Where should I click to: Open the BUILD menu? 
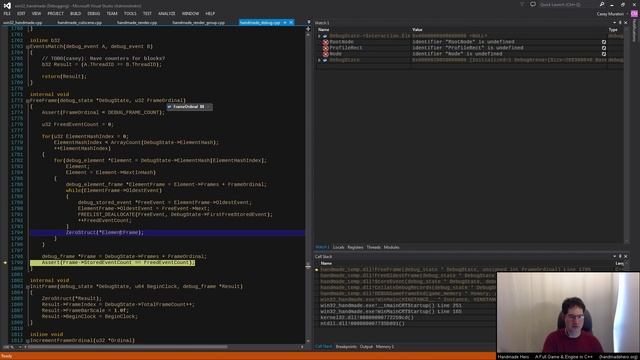[x=76, y=13]
